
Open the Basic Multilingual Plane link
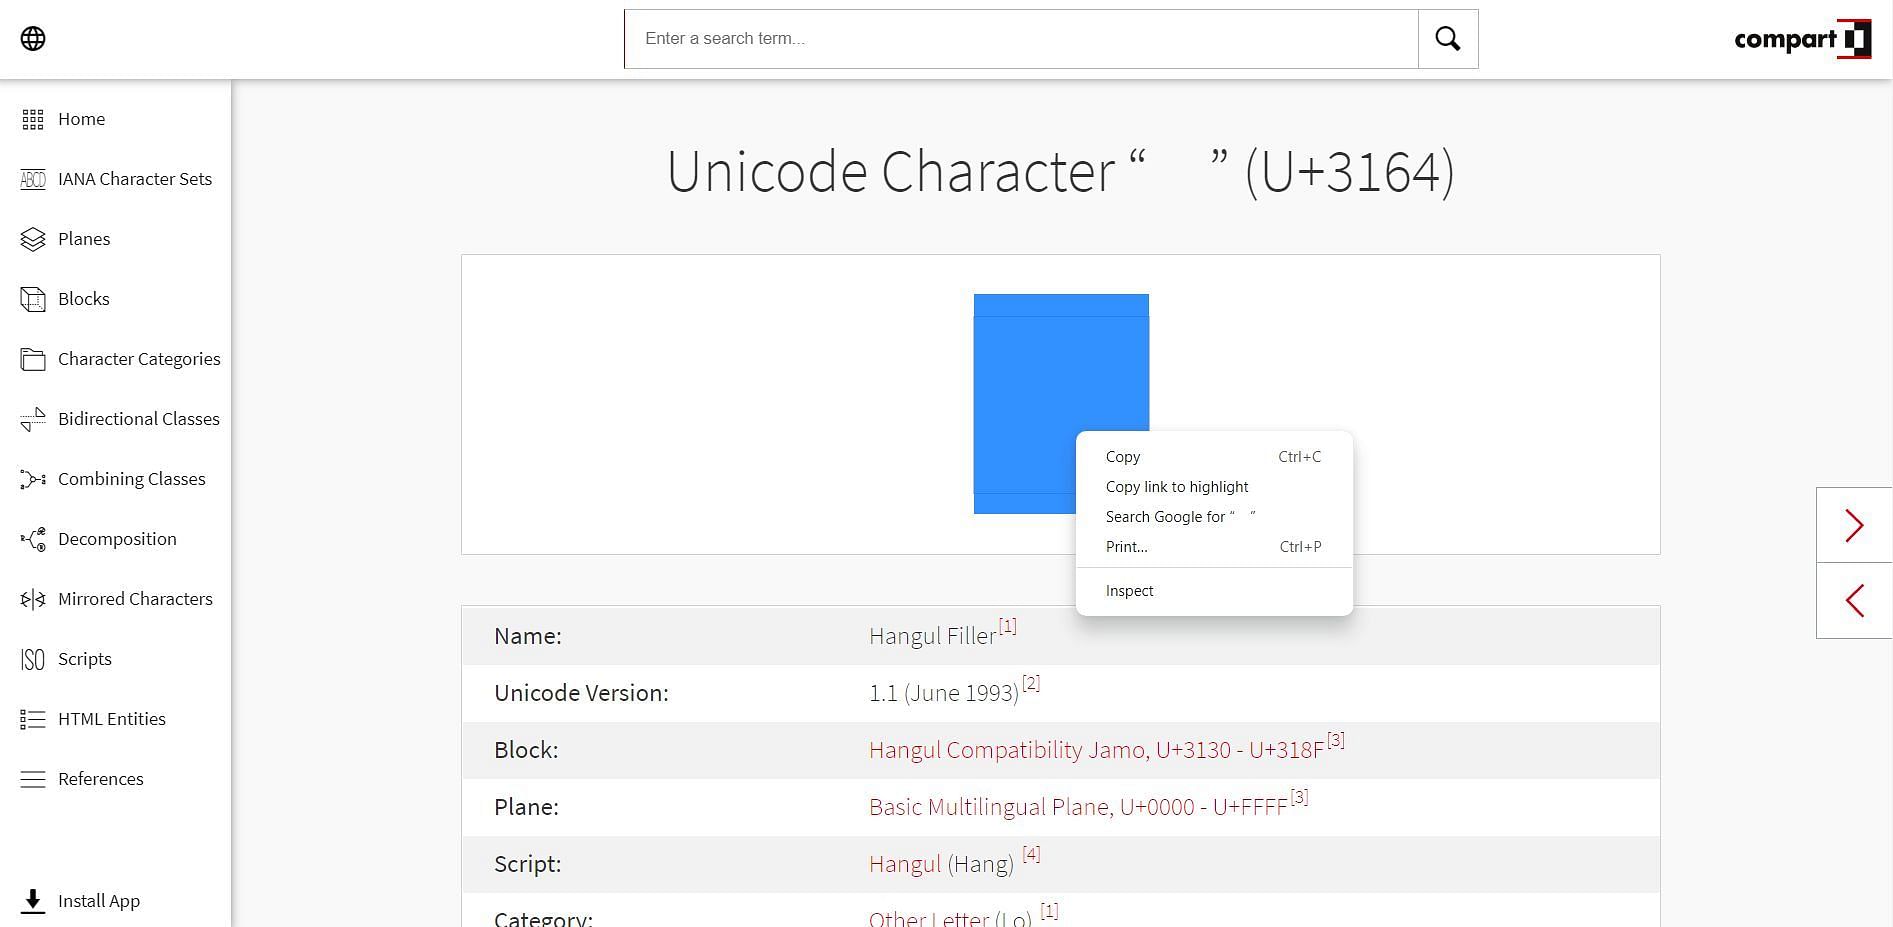[x=1077, y=807]
